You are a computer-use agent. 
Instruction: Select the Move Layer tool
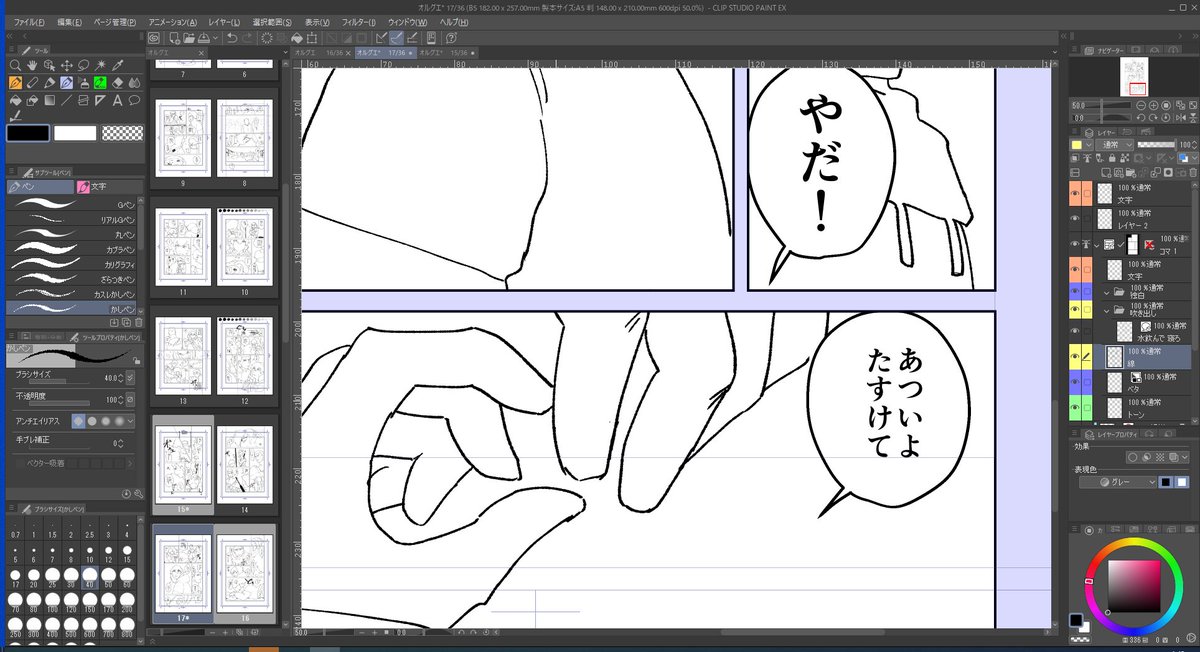[x=66, y=66]
